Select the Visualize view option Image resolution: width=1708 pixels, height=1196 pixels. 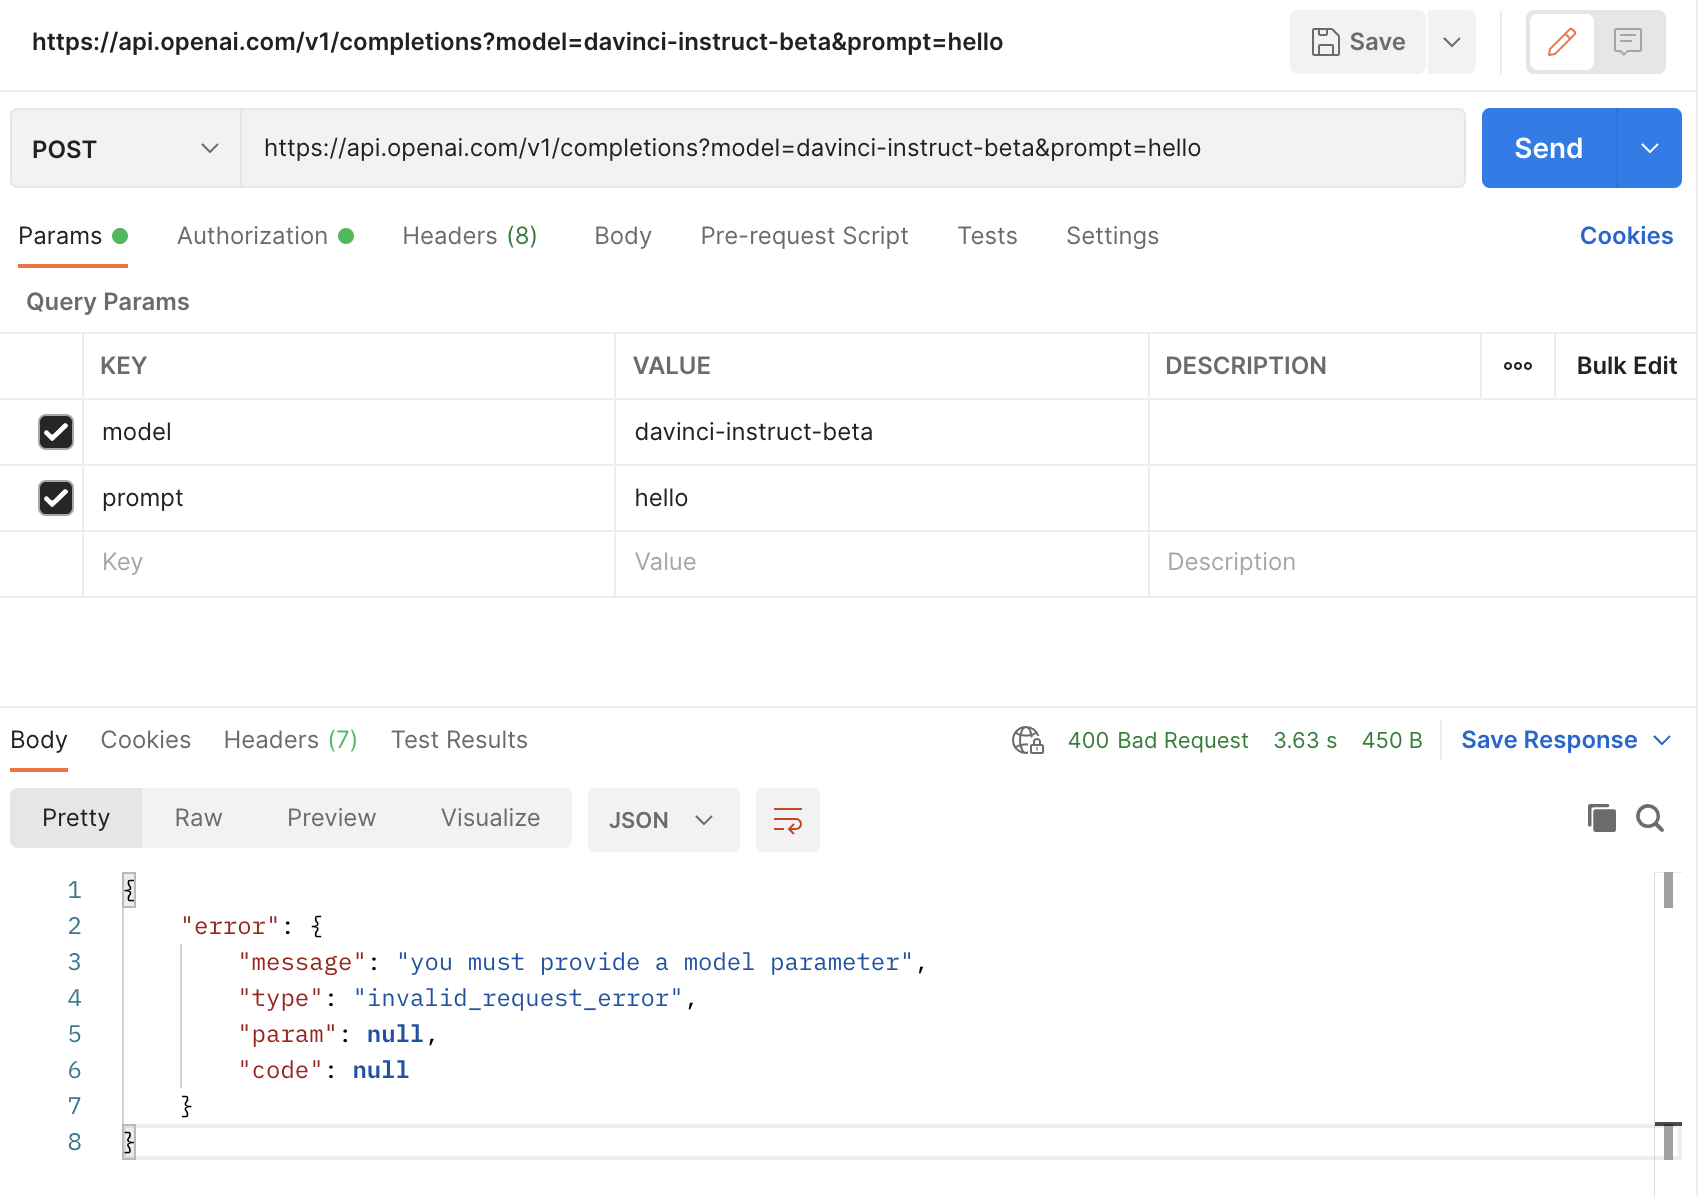[490, 818]
